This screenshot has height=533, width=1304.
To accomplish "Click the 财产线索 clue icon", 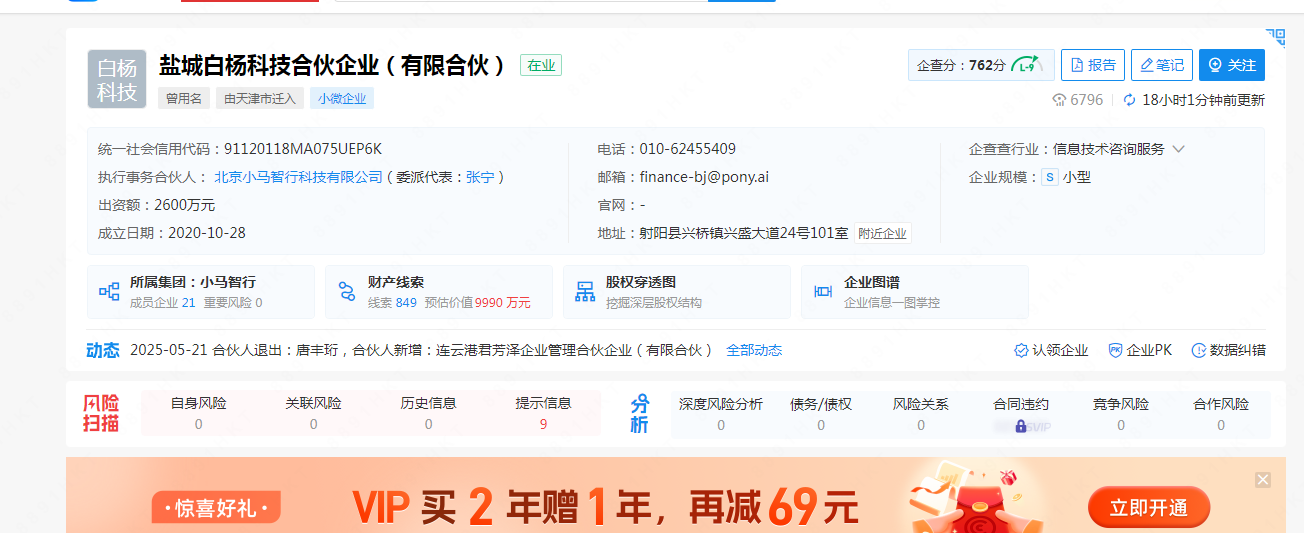I will (347, 292).
